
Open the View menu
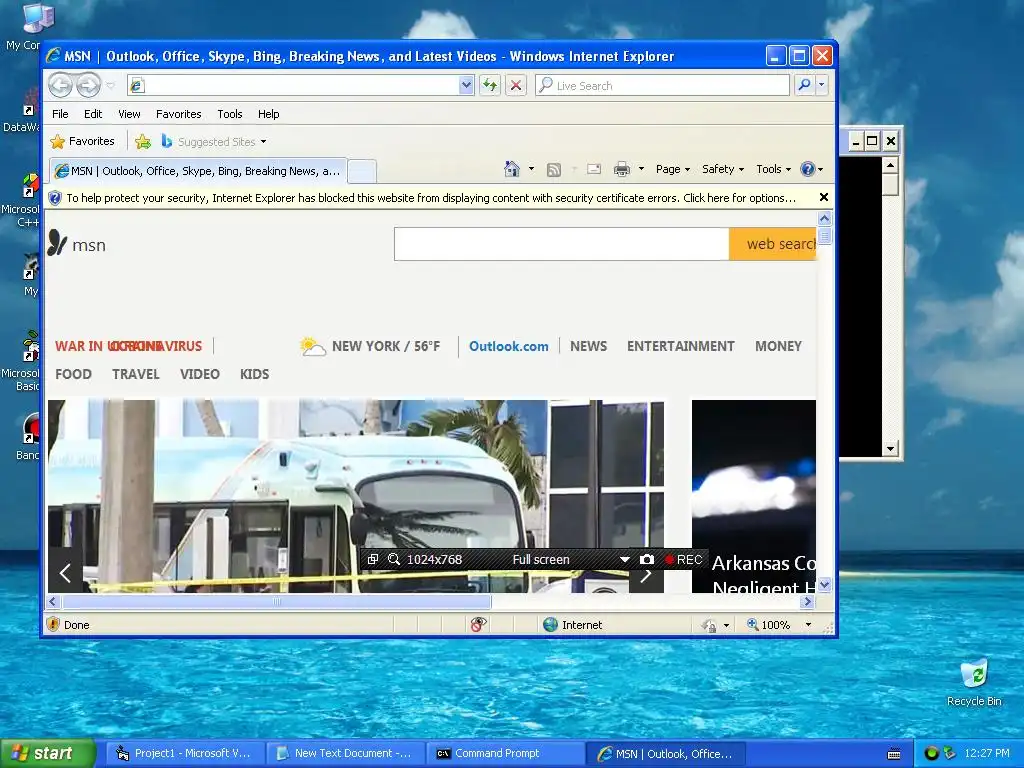129,114
